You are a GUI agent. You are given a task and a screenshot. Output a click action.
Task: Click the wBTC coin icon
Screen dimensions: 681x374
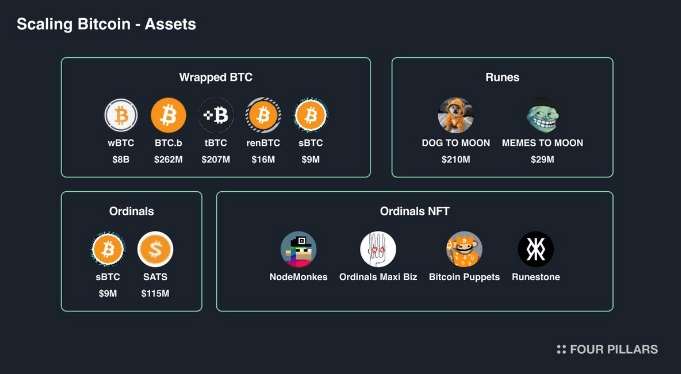121,116
